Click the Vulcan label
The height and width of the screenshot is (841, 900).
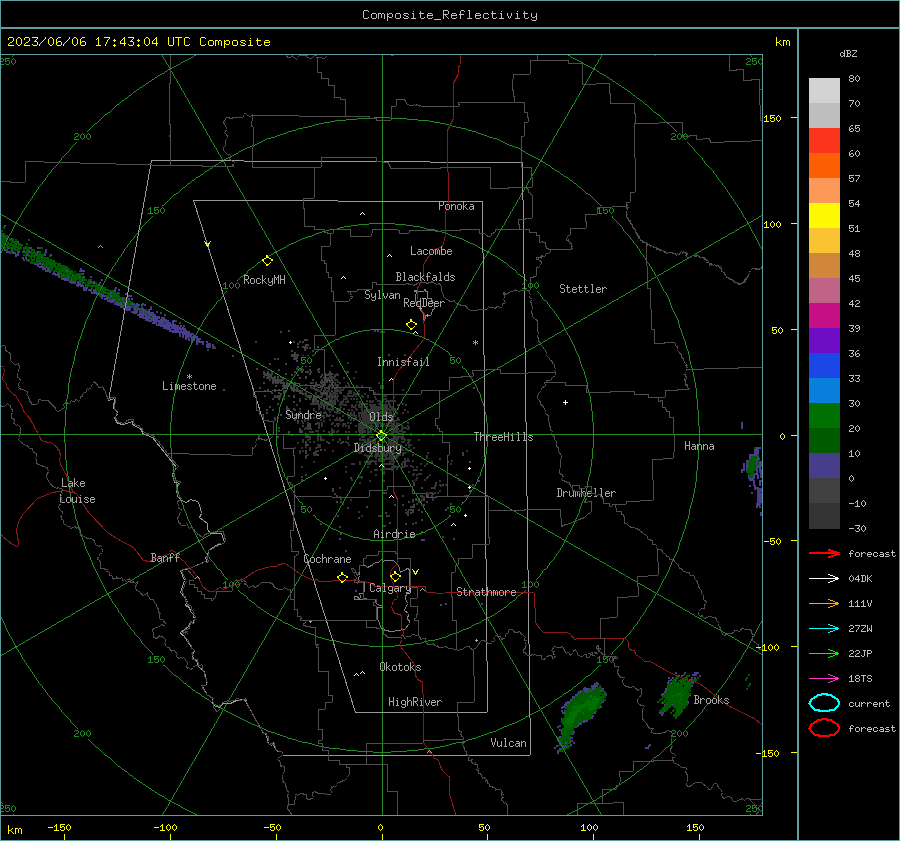[x=508, y=743]
